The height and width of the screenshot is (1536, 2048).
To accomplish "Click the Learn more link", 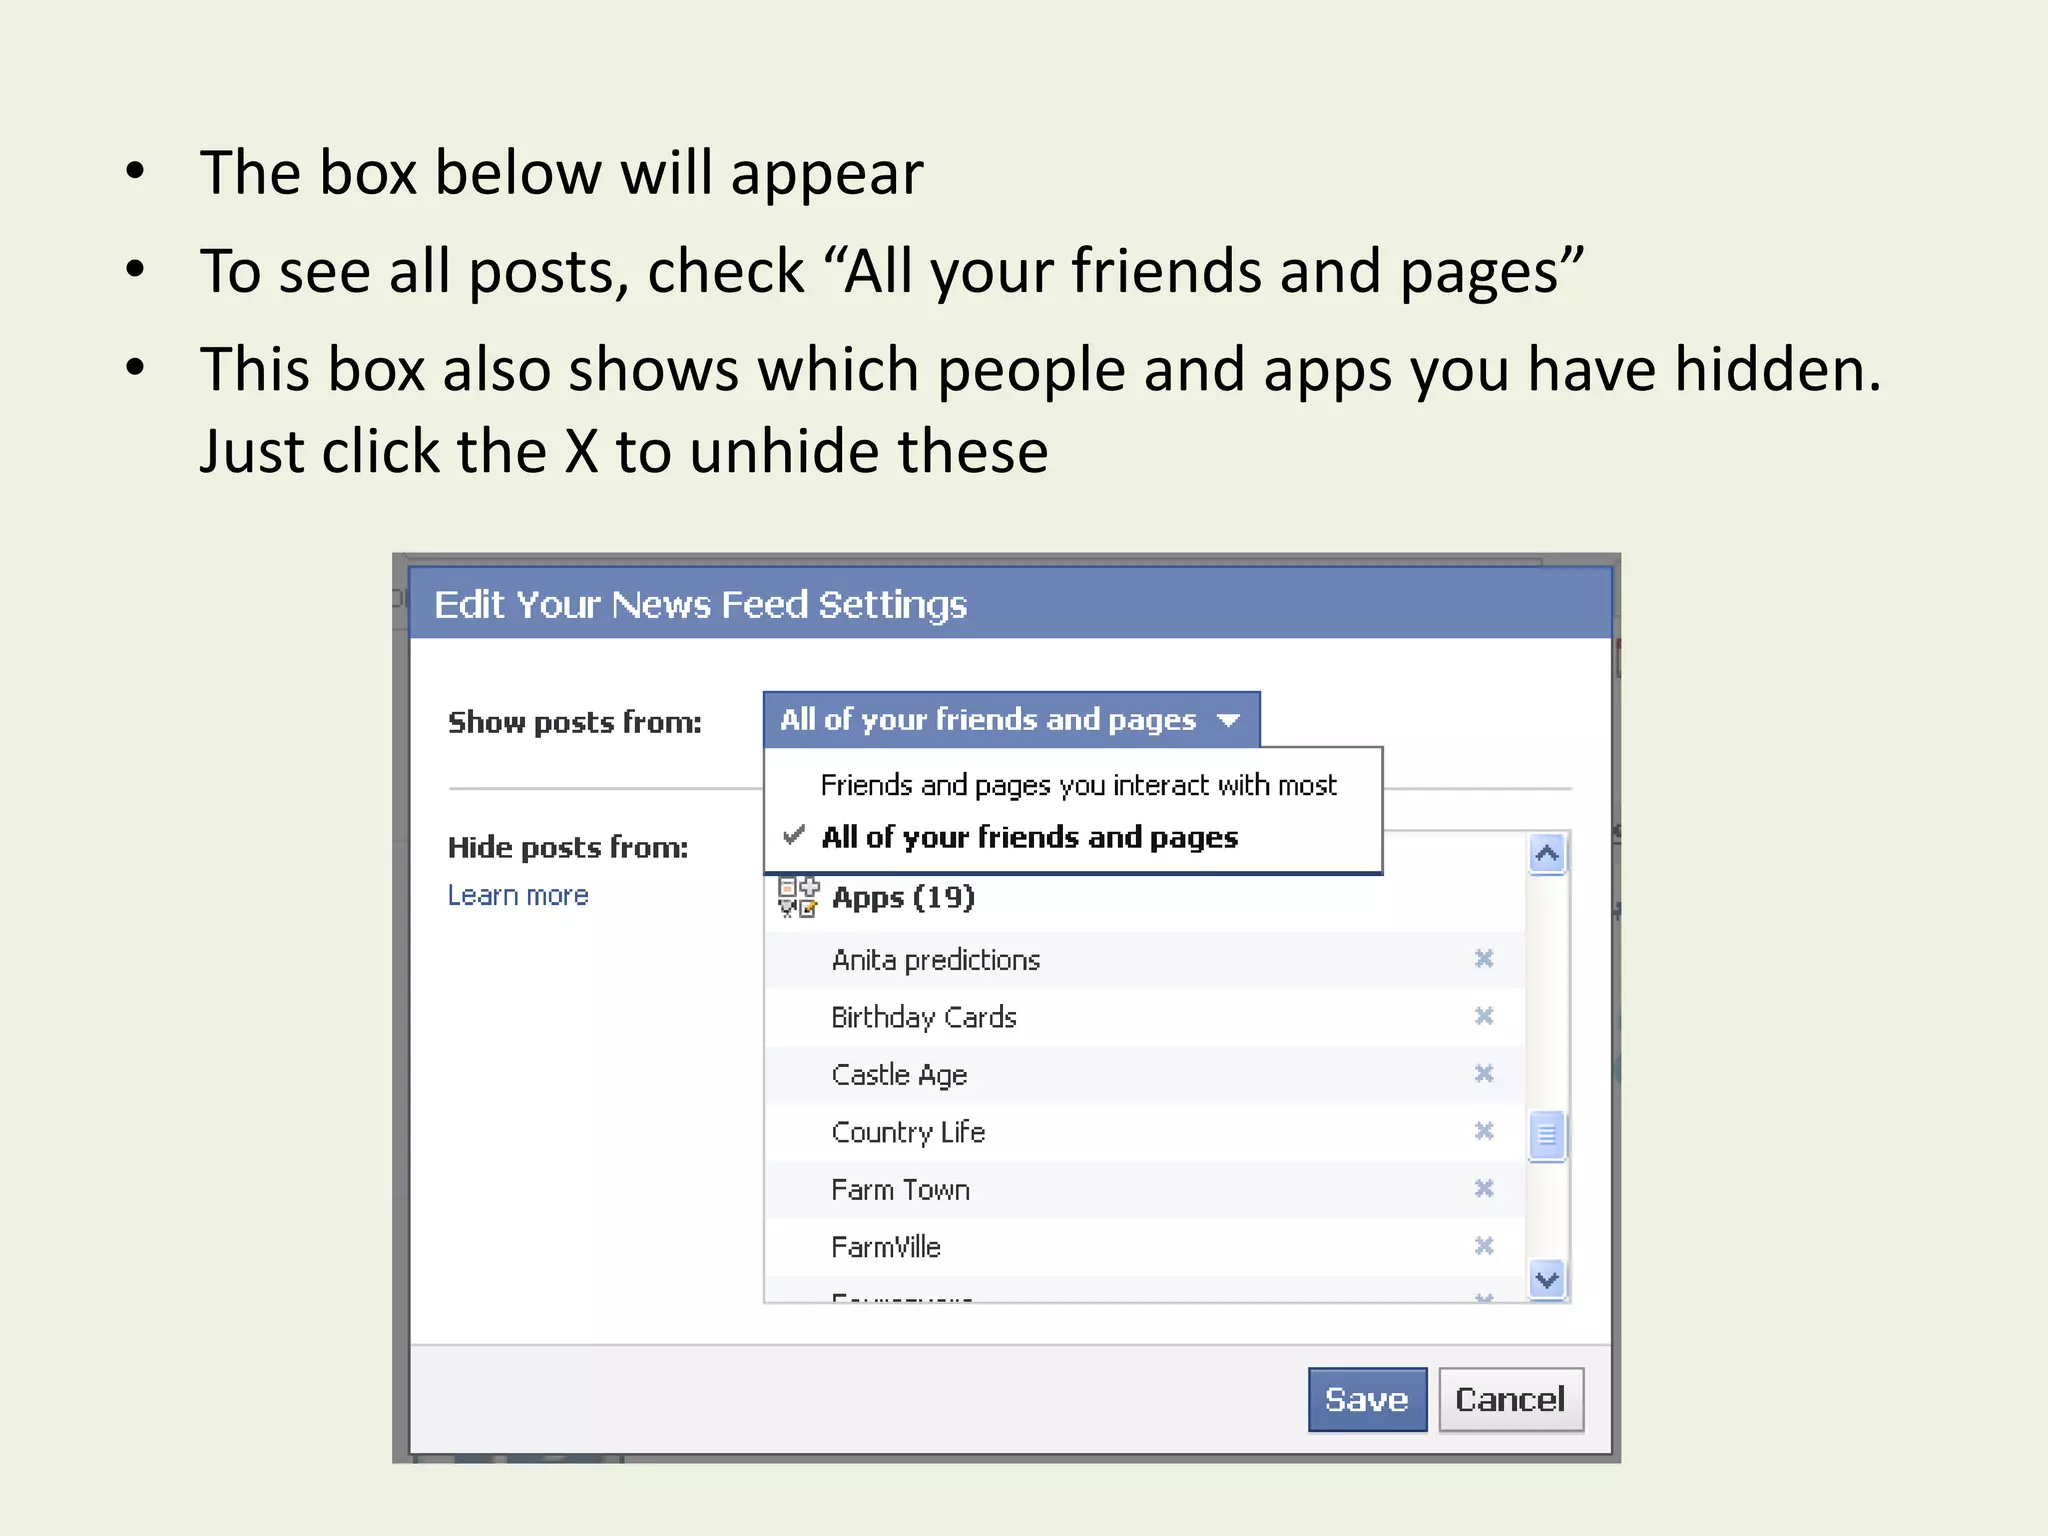I will click(518, 895).
